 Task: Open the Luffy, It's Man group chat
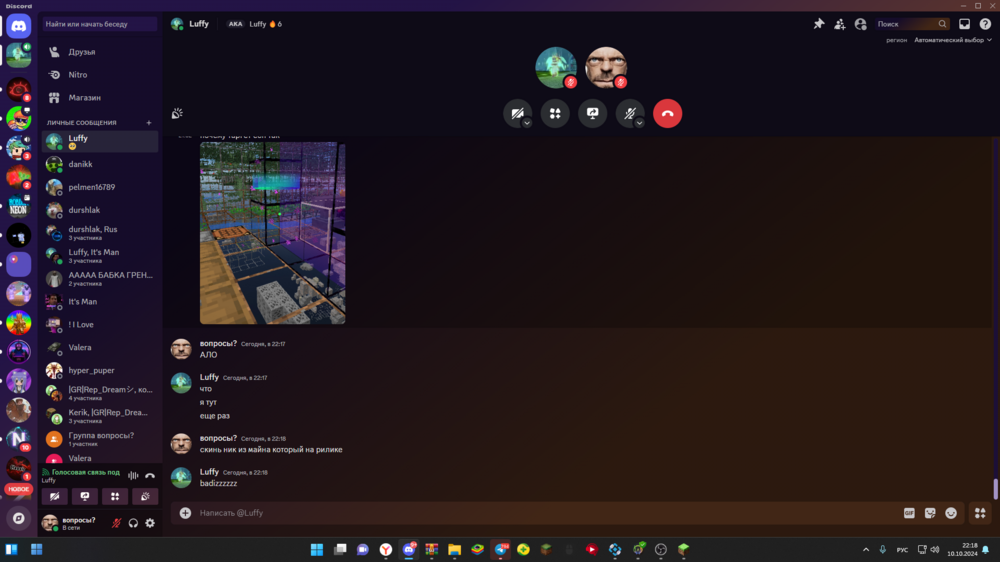click(x=99, y=256)
